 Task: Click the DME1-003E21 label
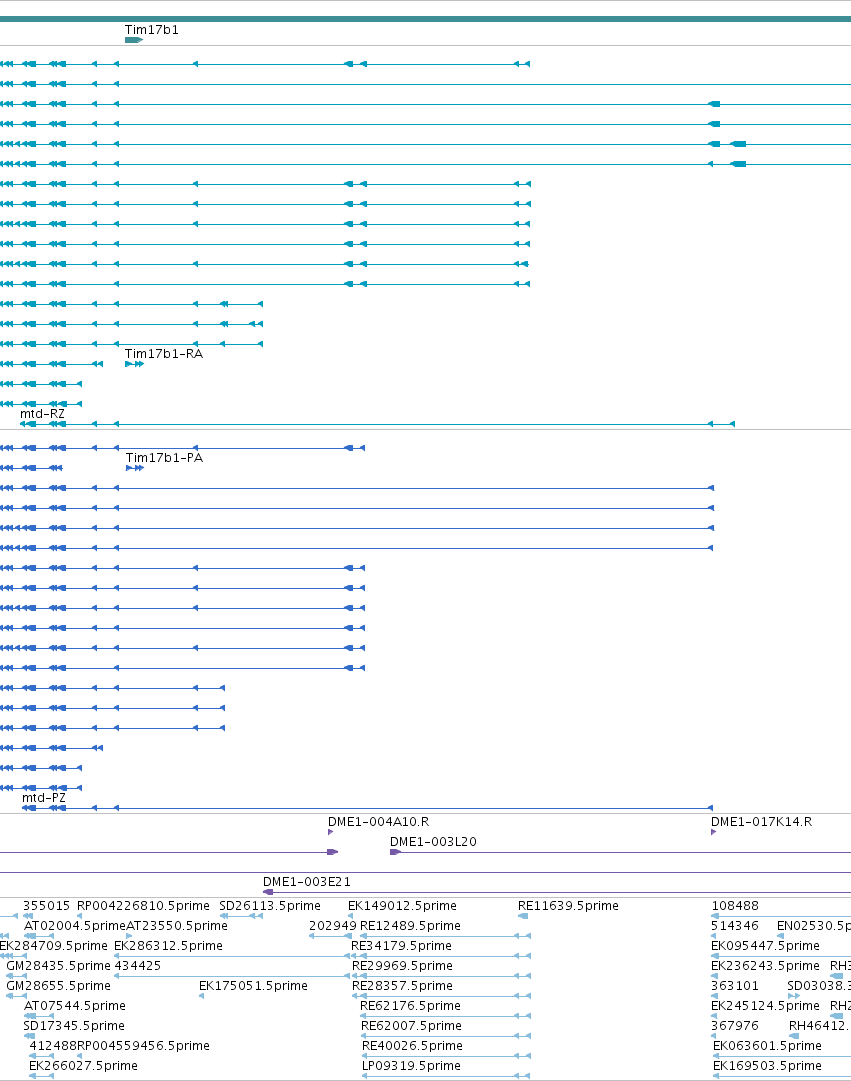[x=307, y=882]
